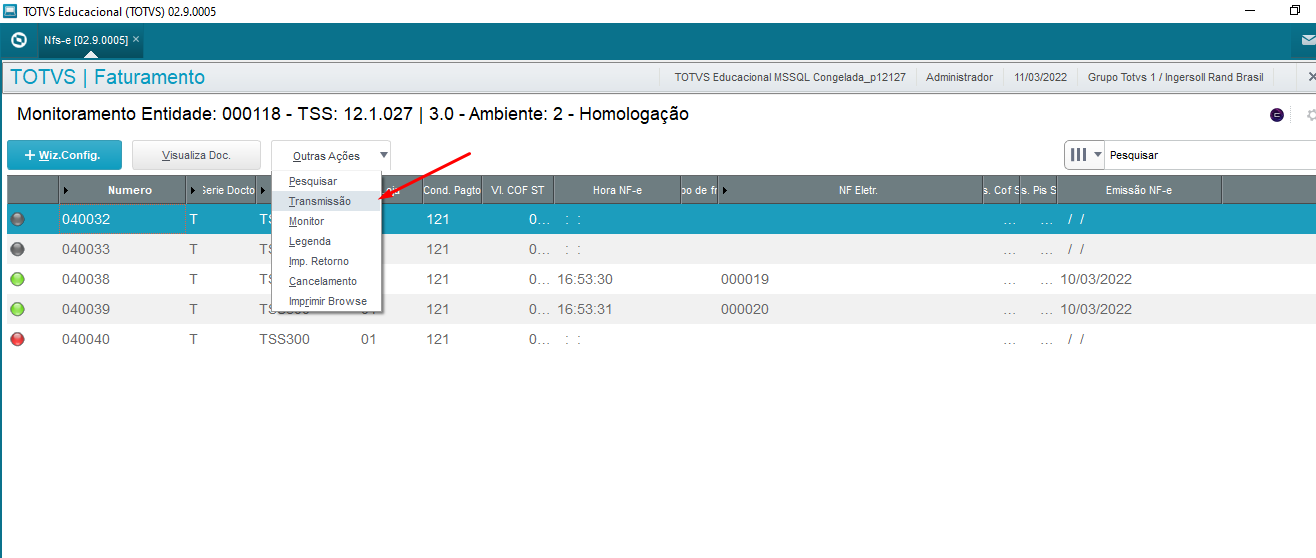1316x558 pixels.
Task: Restore the window using the title bar button
Action: pos(1295,10)
